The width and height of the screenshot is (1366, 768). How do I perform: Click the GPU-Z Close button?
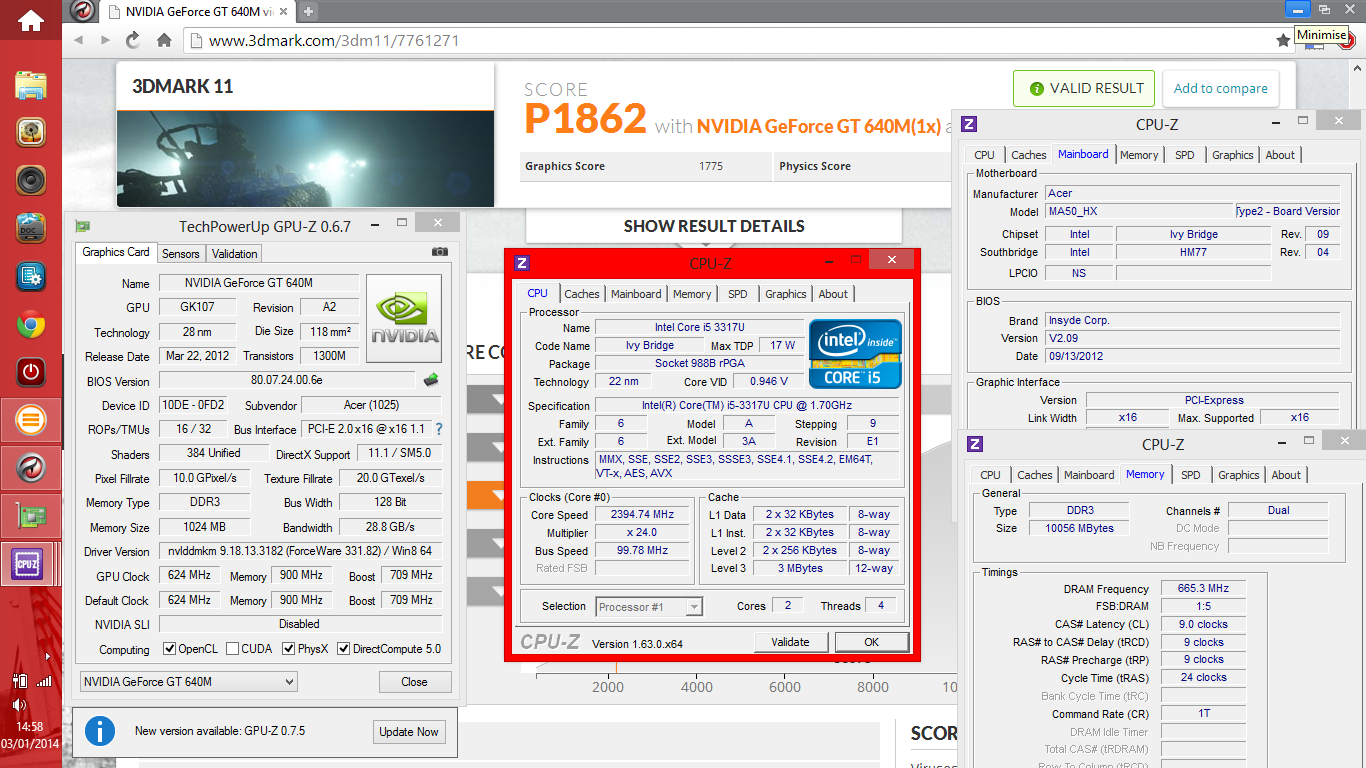(x=415, y=682)
